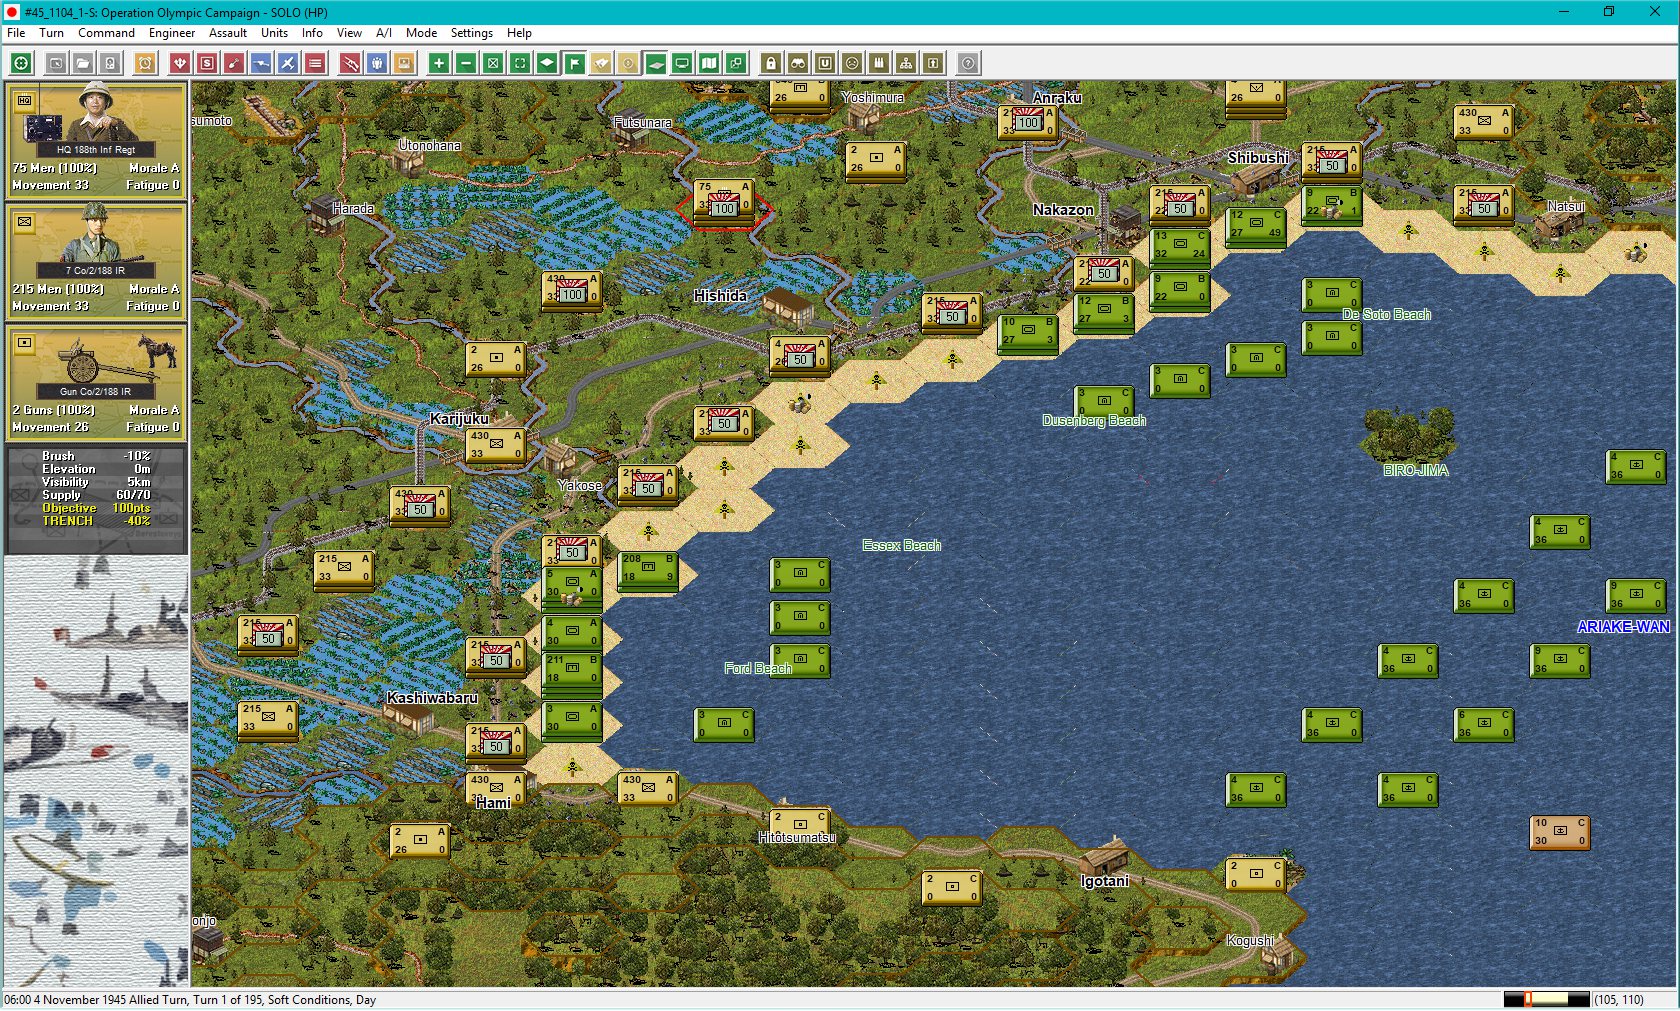Click the sad face morale icon
Viewport: 1680px width, 1011px height.
point(852,64)
